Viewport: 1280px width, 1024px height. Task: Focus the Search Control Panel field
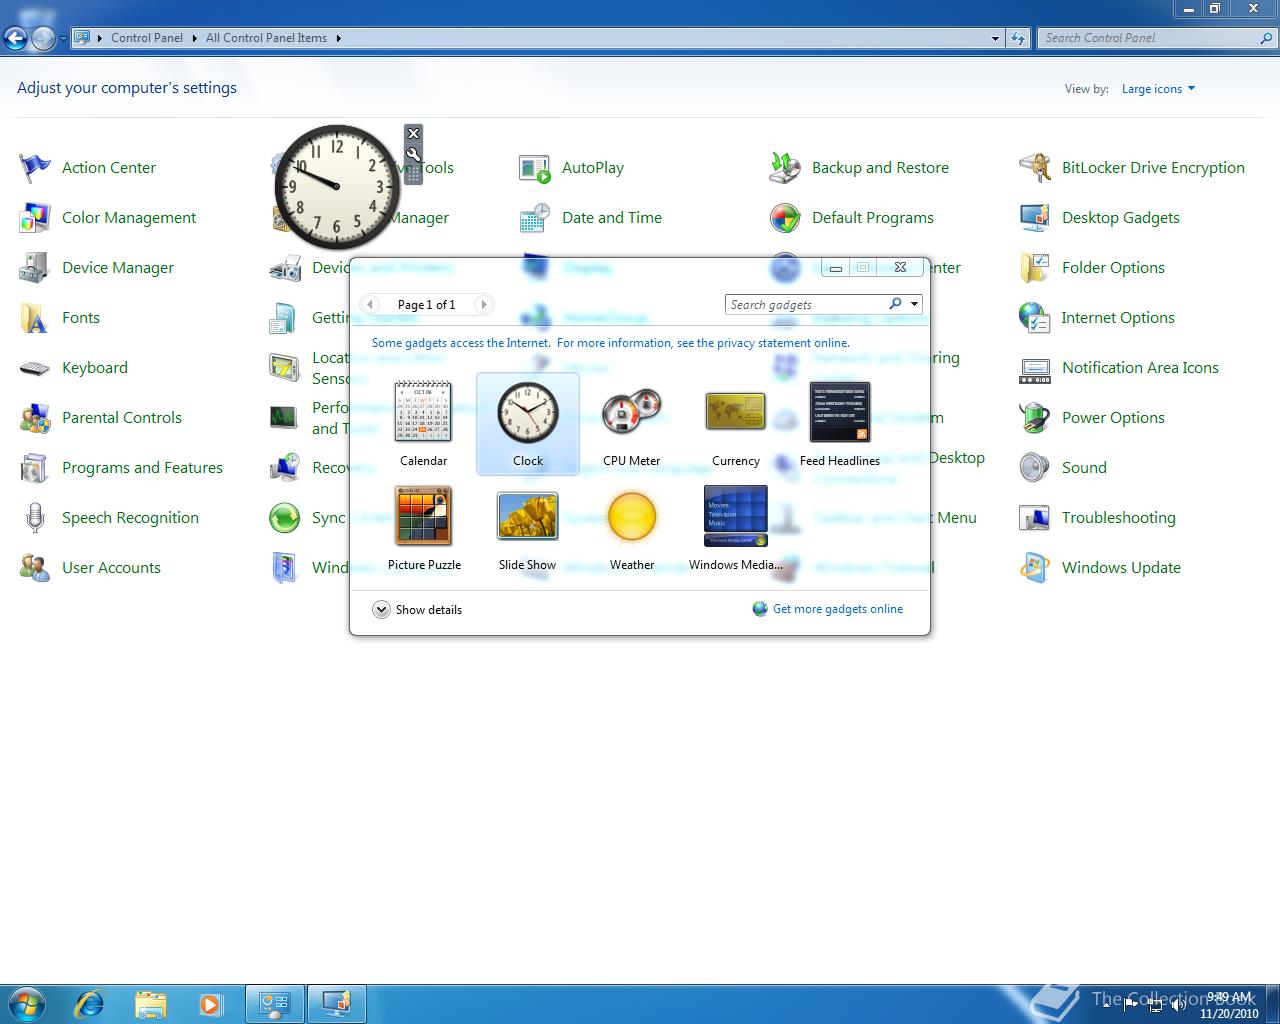(x=1149, y=38)
